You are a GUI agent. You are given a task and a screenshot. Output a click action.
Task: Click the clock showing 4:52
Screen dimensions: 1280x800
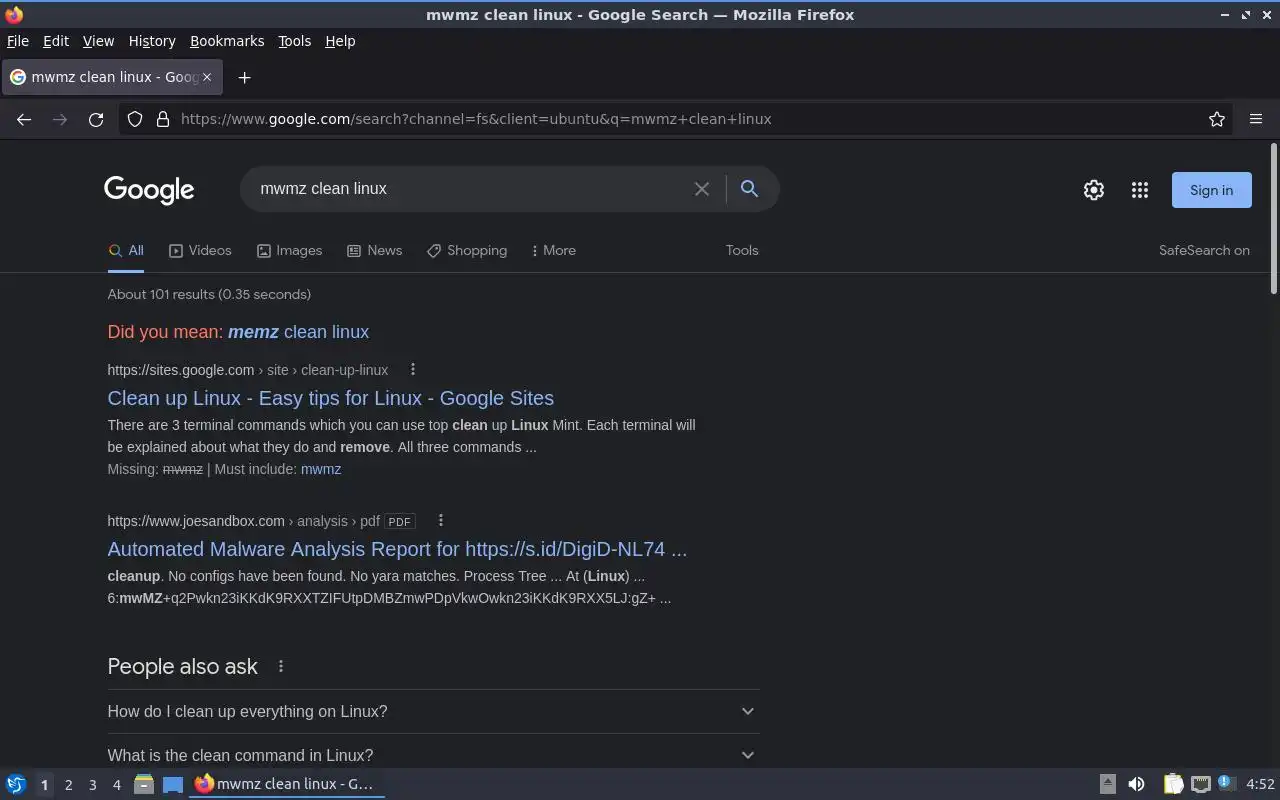[x=1260, y=785]
